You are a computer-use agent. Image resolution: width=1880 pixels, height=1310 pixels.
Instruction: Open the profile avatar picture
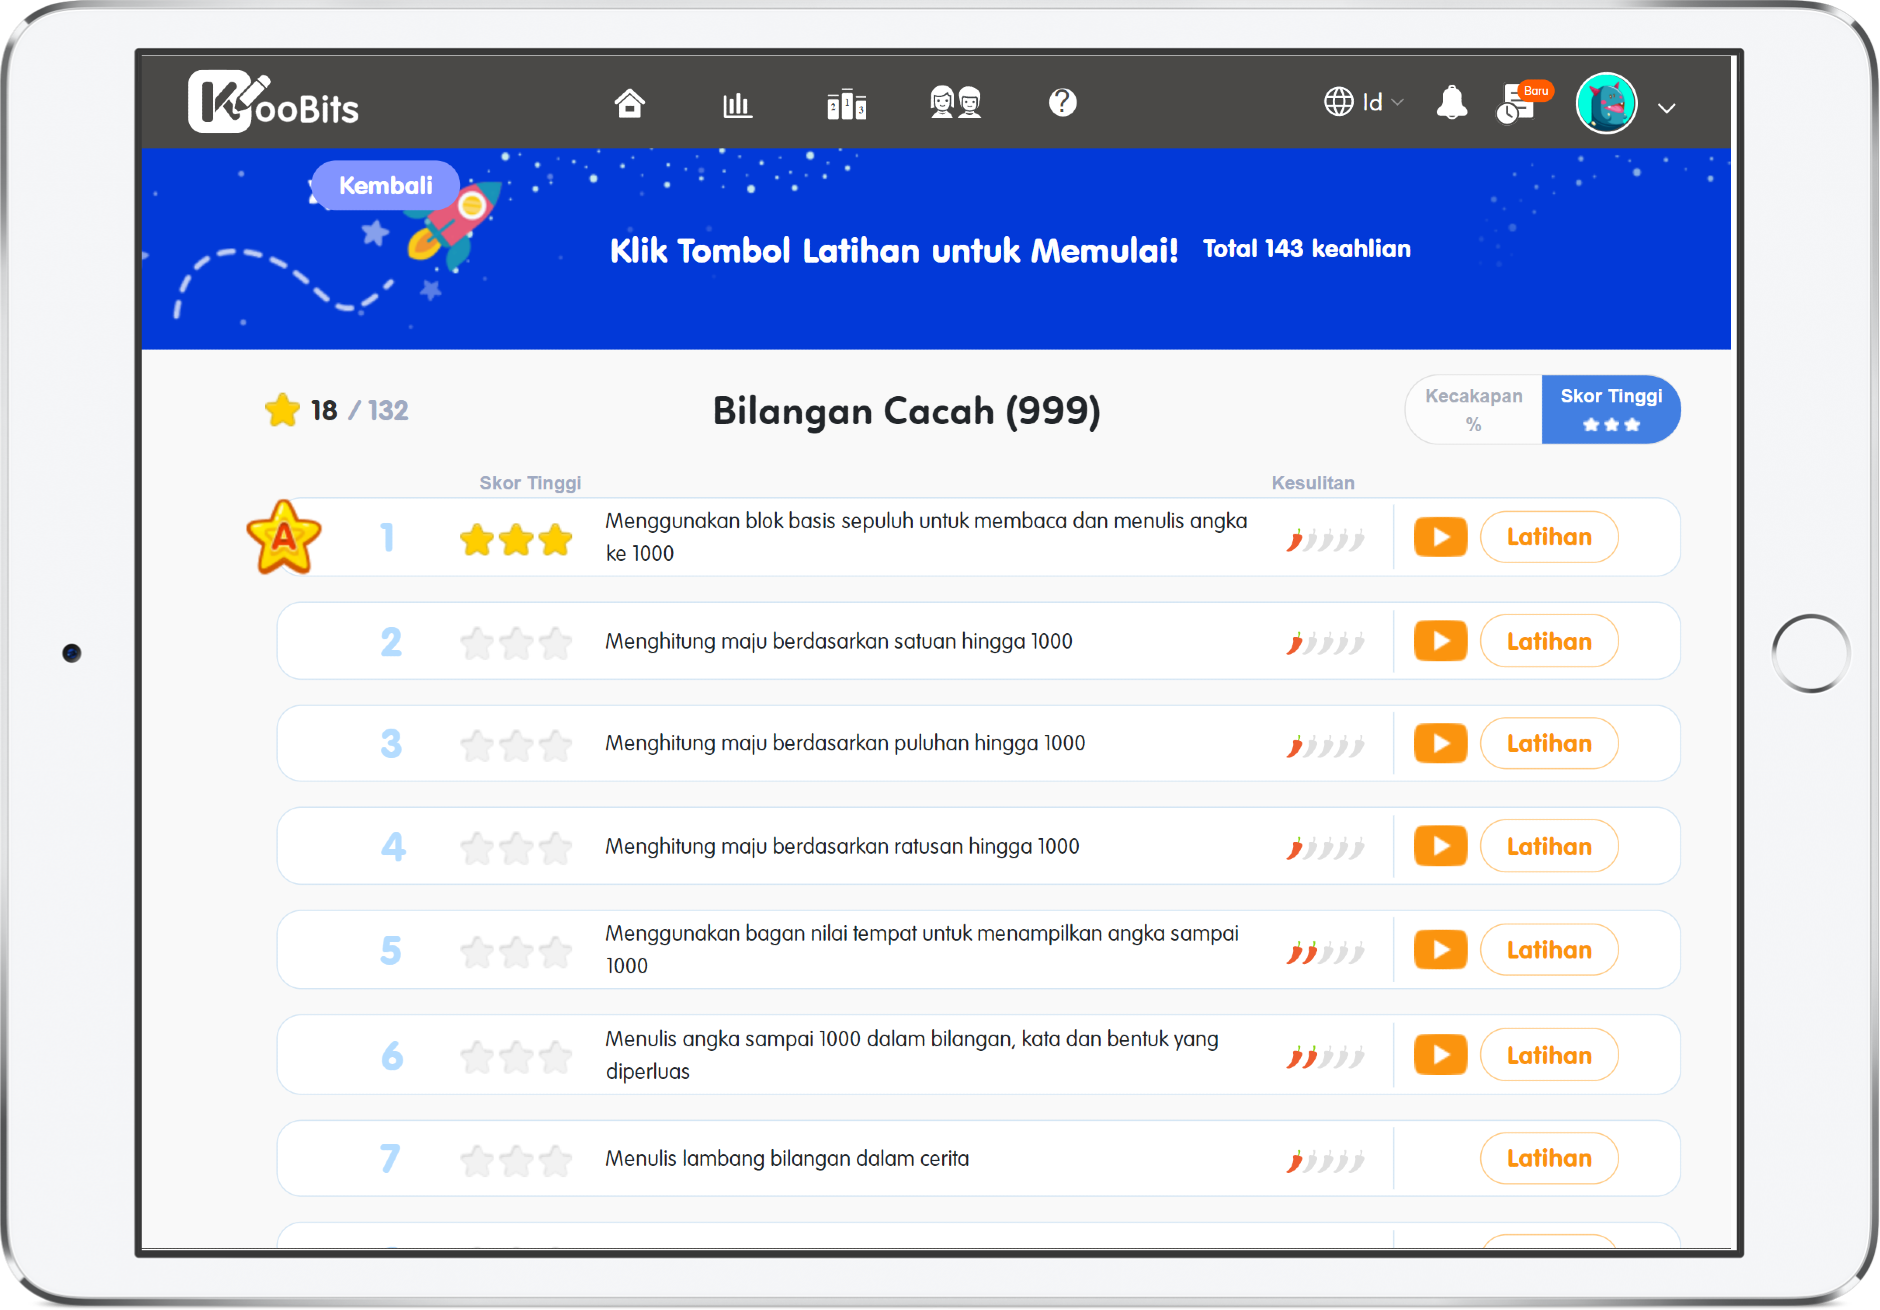[1606, 103]
